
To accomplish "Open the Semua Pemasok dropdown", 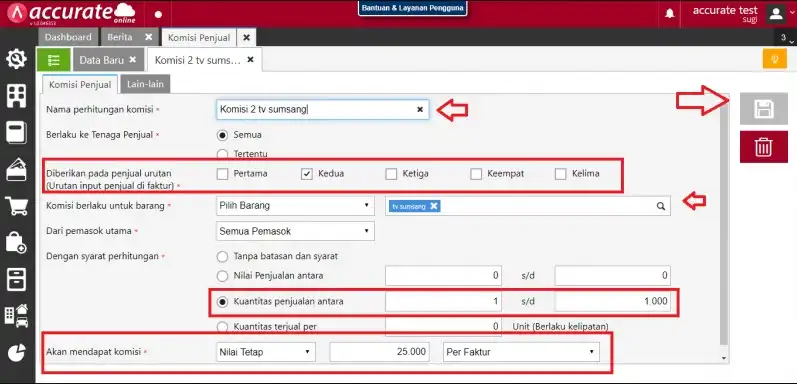I will tap(295, 231).
